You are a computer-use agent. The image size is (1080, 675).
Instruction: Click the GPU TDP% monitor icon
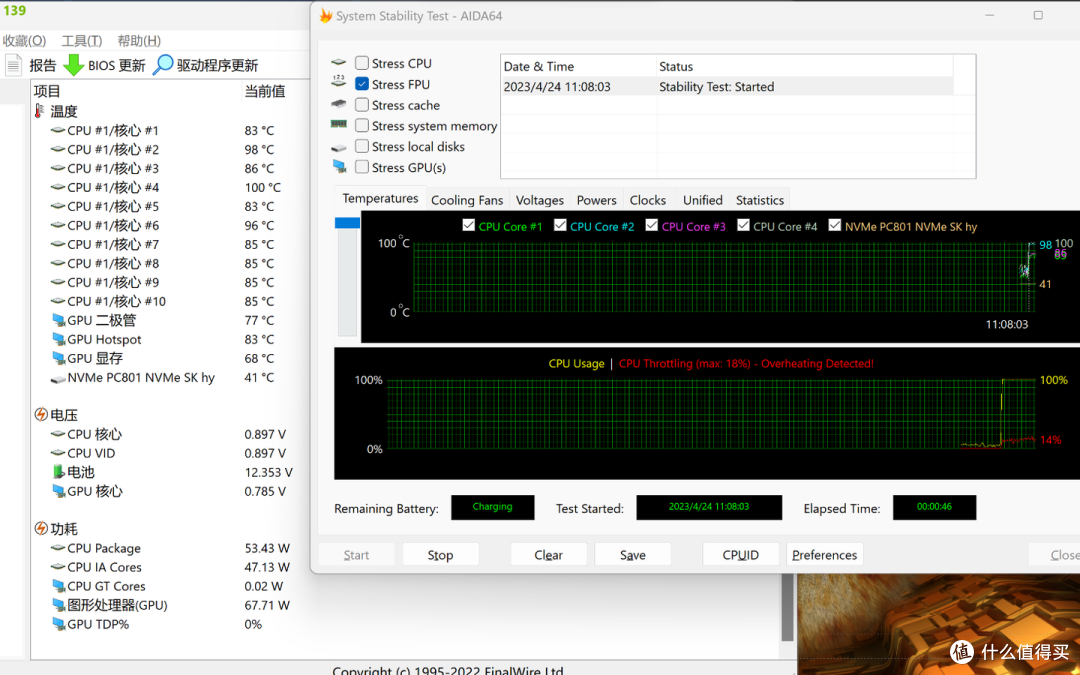point(59,624)
